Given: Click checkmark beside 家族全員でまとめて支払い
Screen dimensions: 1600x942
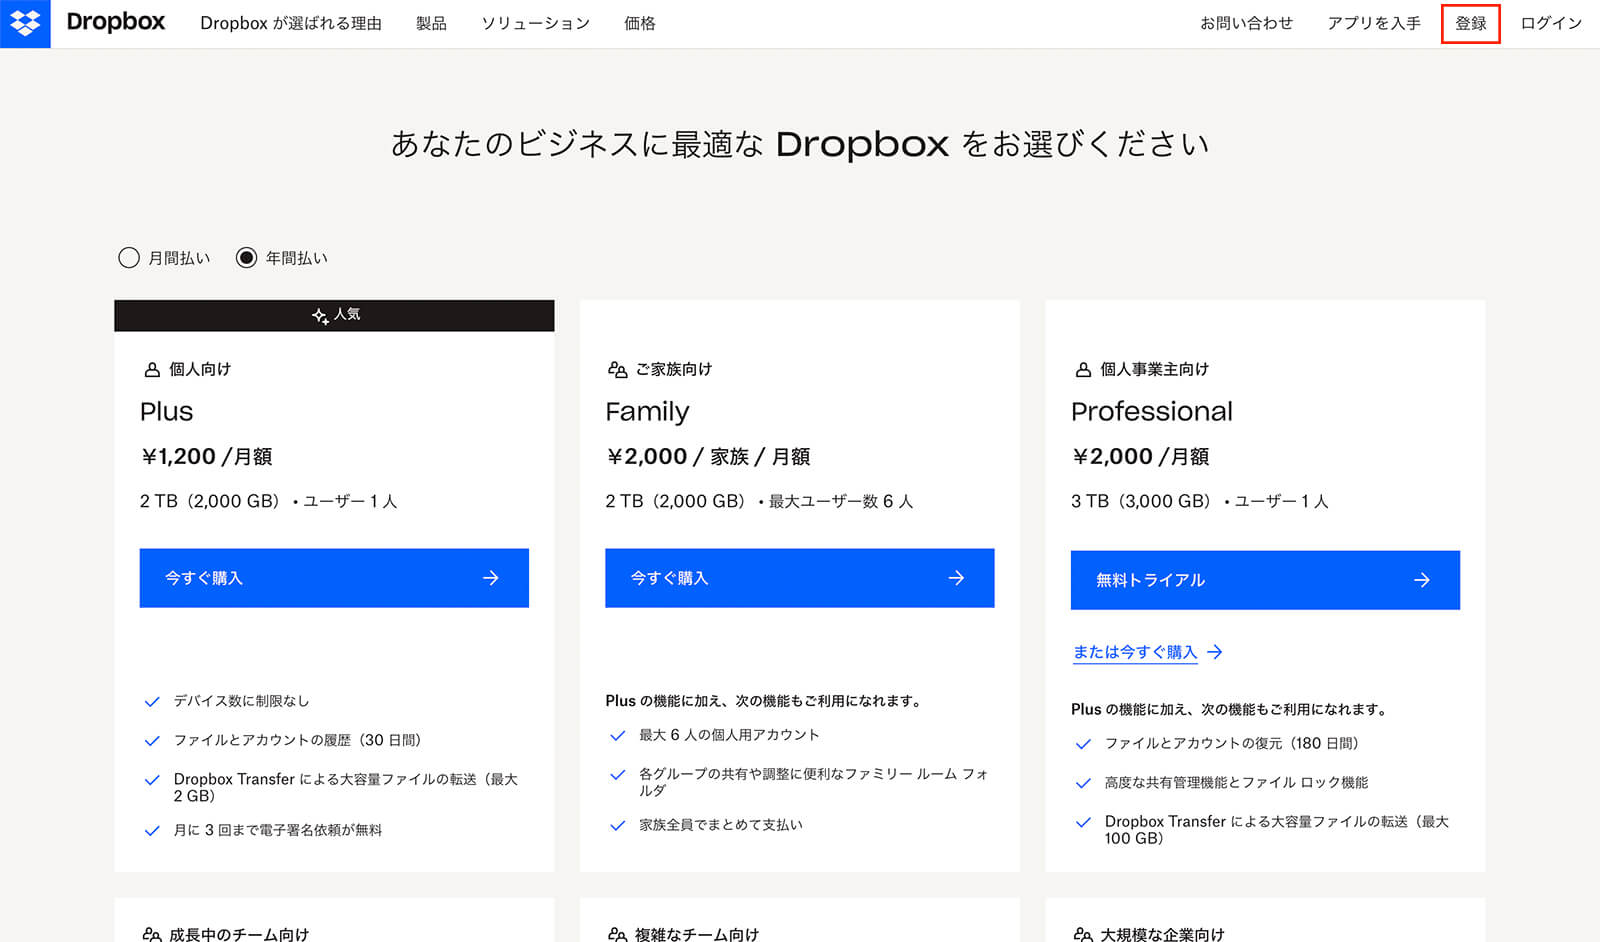Looking at the screenshot, I should click(618, 826).
